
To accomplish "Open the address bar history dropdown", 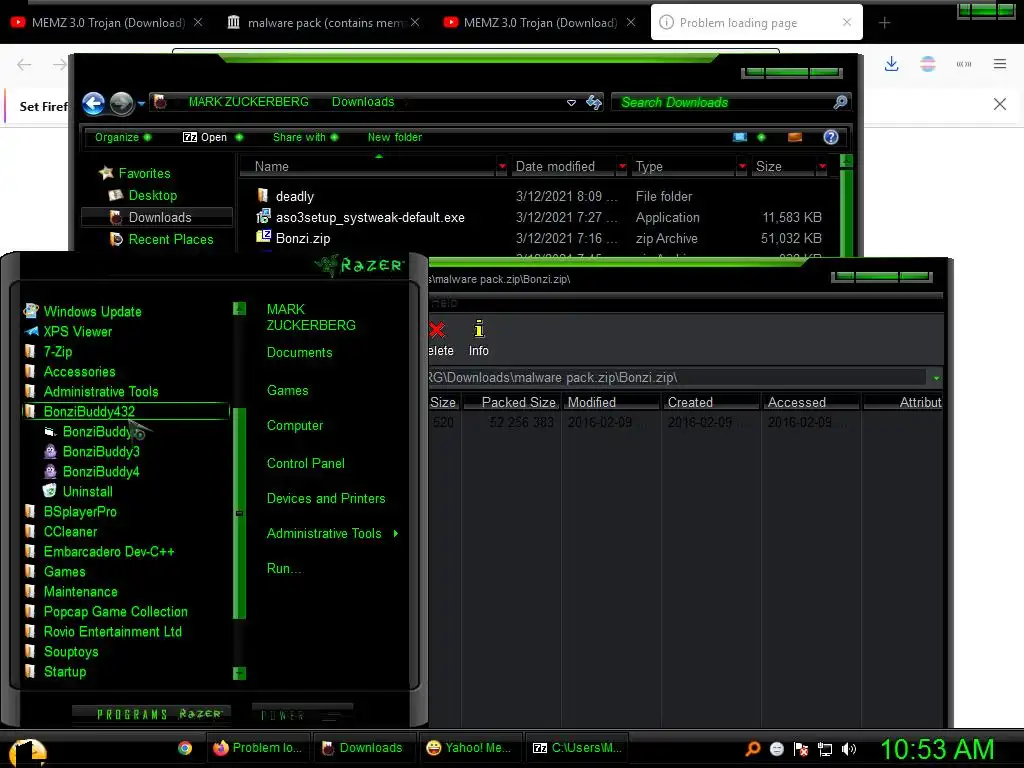I will click(571, 103).
